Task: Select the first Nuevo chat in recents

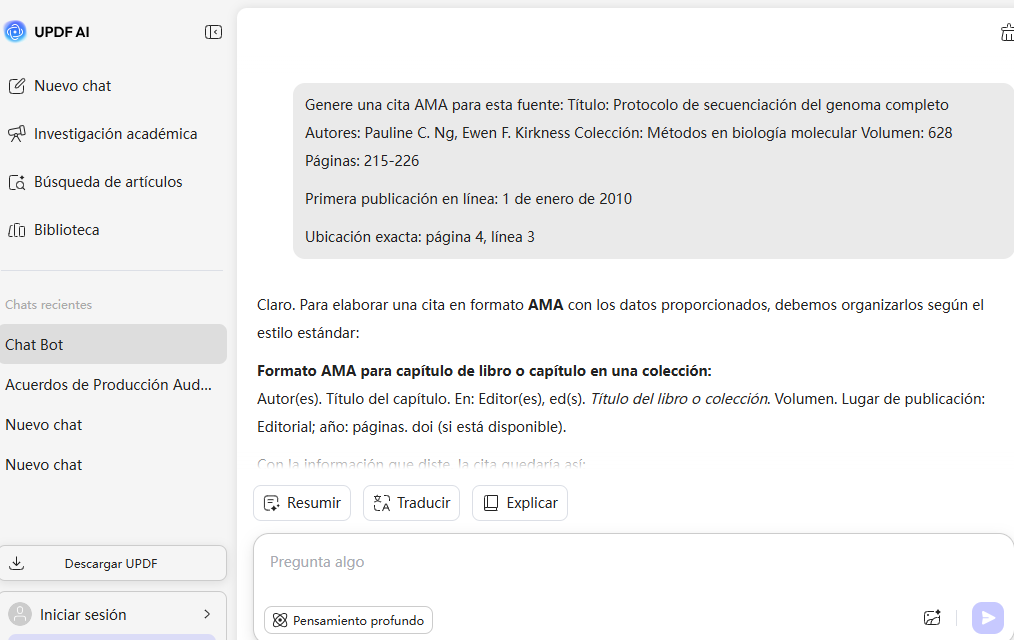Action: pyautogui.click(x=43, y=424)
